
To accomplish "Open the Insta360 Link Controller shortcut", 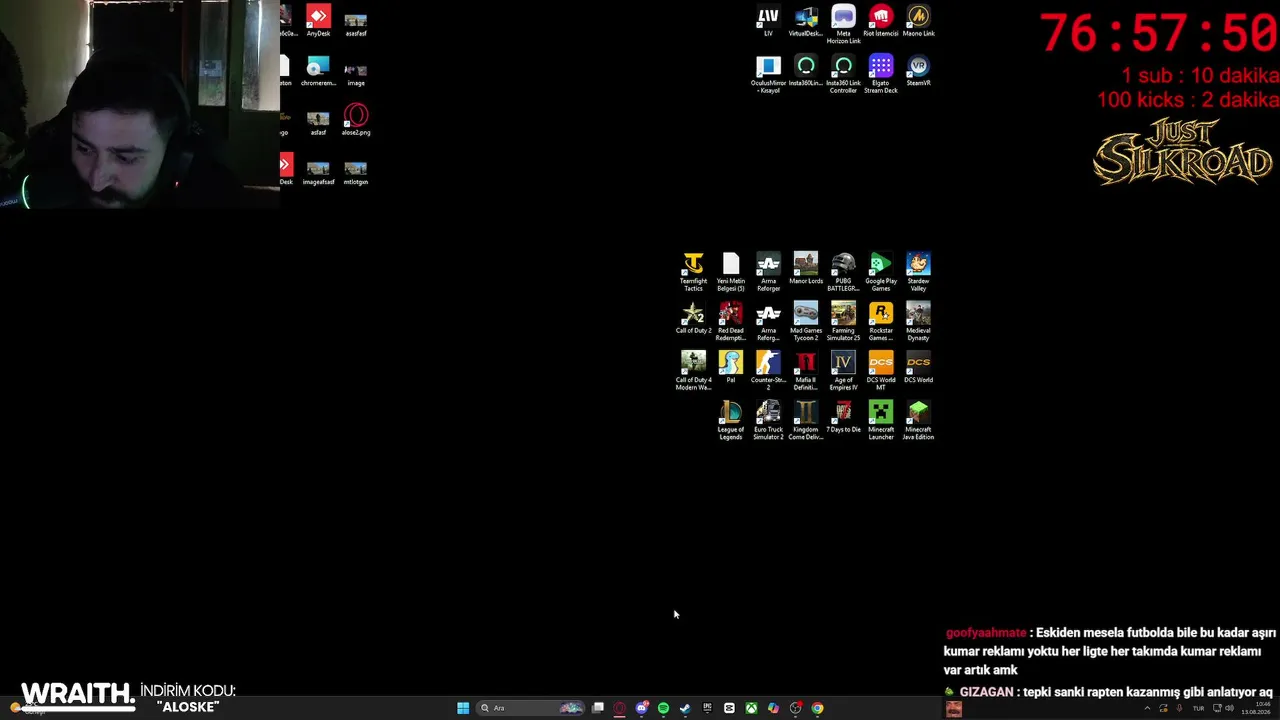I will (x=843, y=75).
